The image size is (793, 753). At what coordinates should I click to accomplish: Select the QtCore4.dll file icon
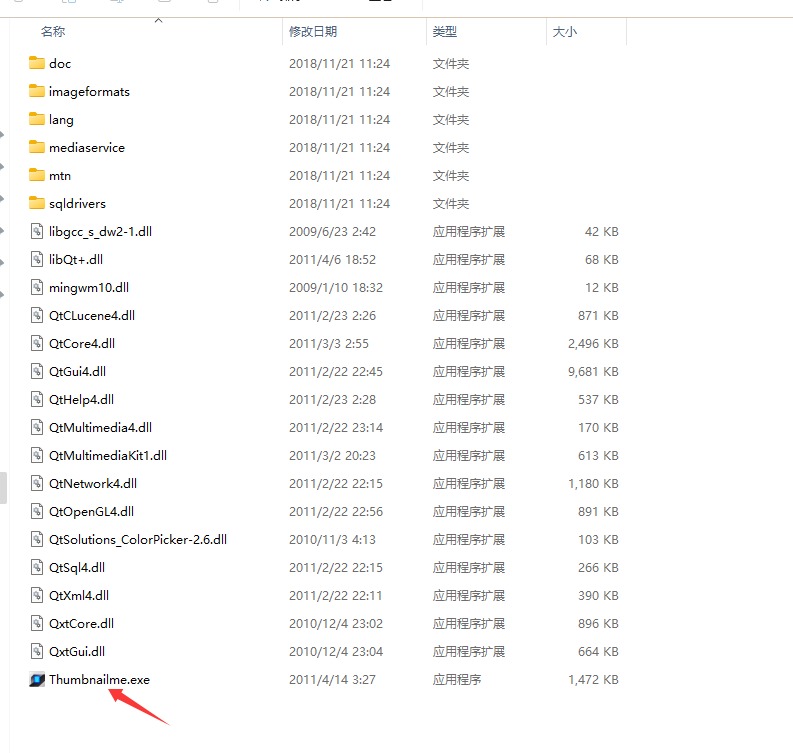(x=37, y=343)
